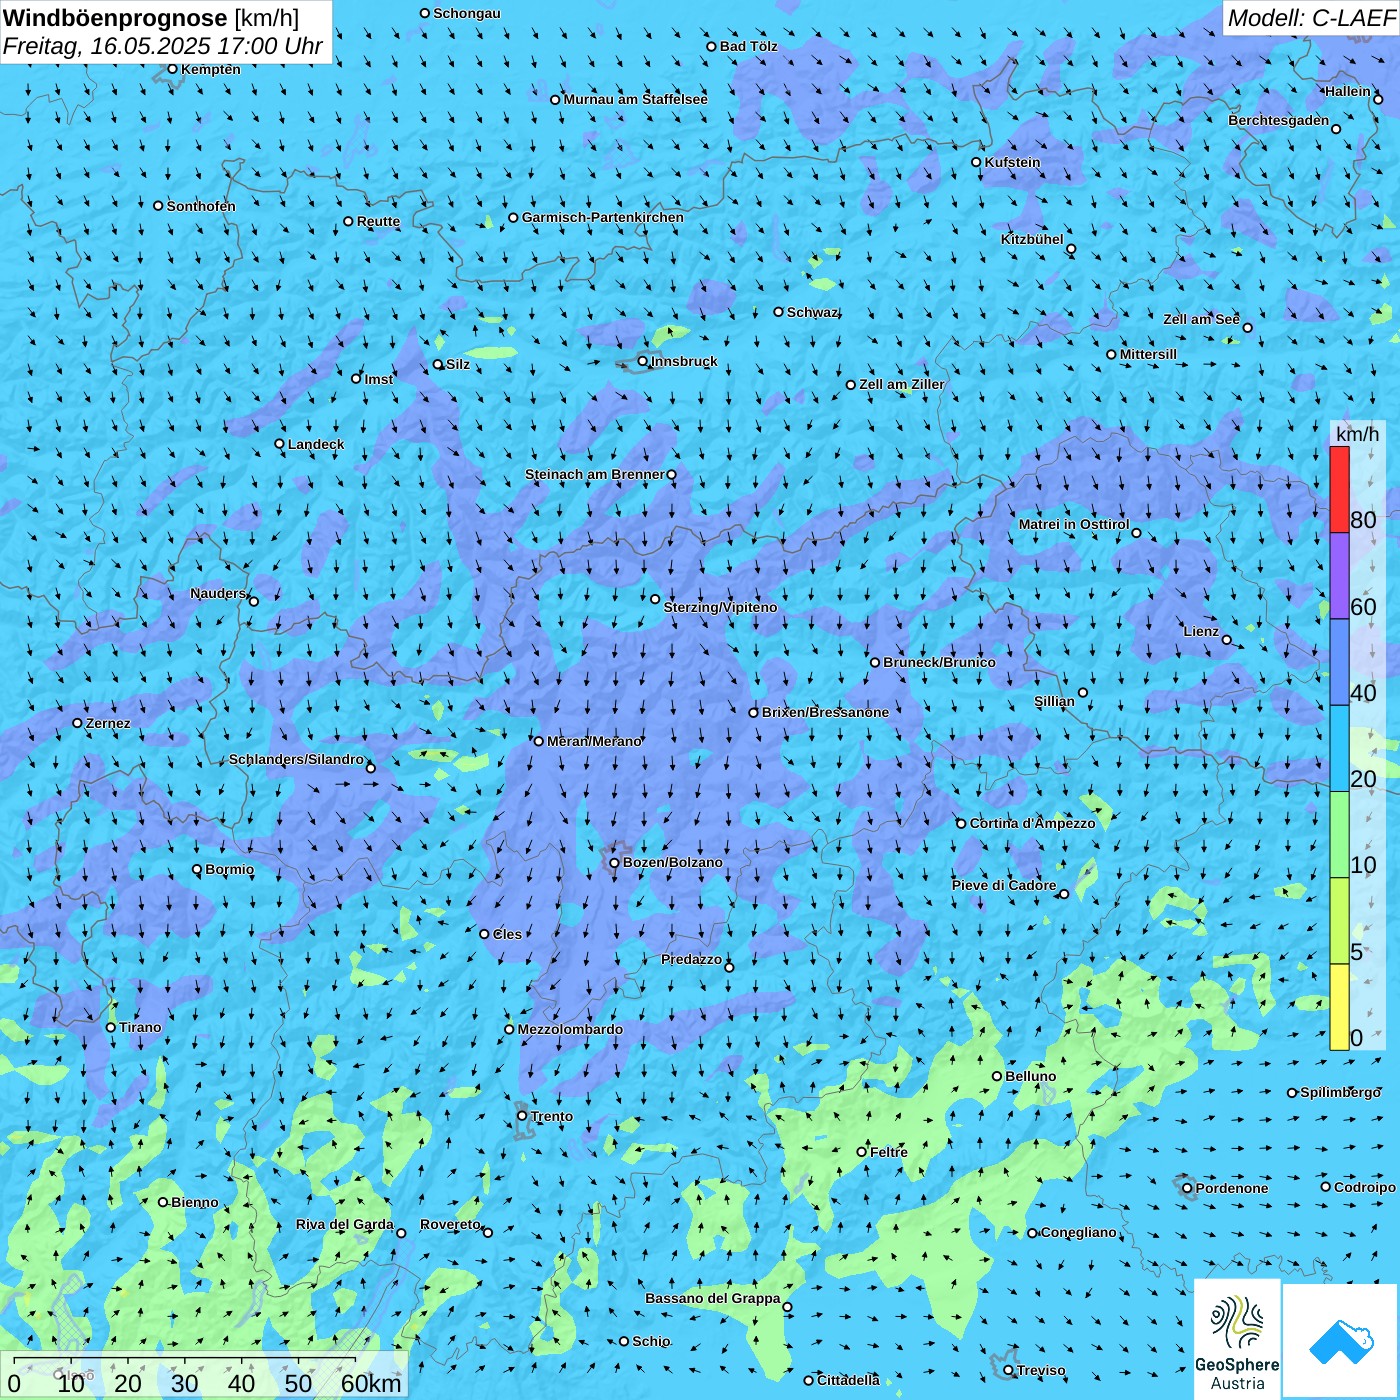Click the Hallein location dot
The height and width of the screenshot is (1400, 1400).
[x=1378, y=99]
